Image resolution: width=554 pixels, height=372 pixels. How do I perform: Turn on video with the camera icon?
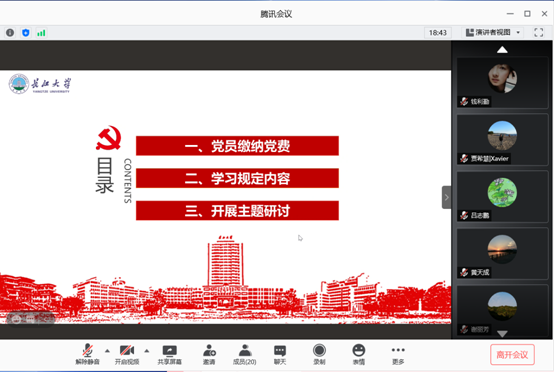click(127, 354)
